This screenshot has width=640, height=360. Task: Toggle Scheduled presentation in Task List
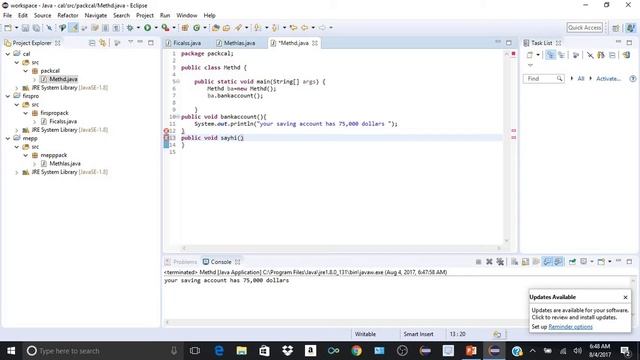coord(562,55)
